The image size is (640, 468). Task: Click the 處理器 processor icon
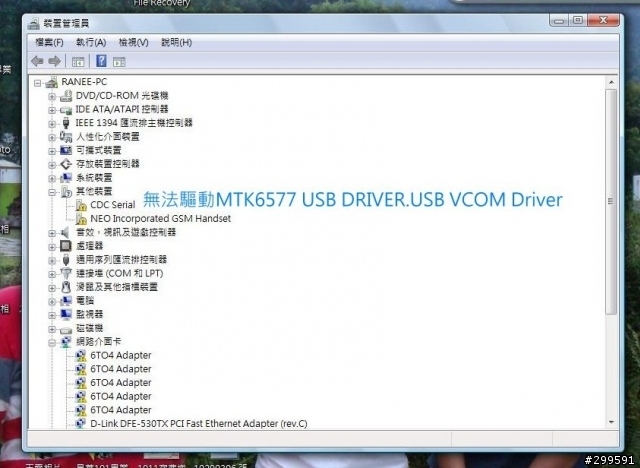(x=65, y=246)
